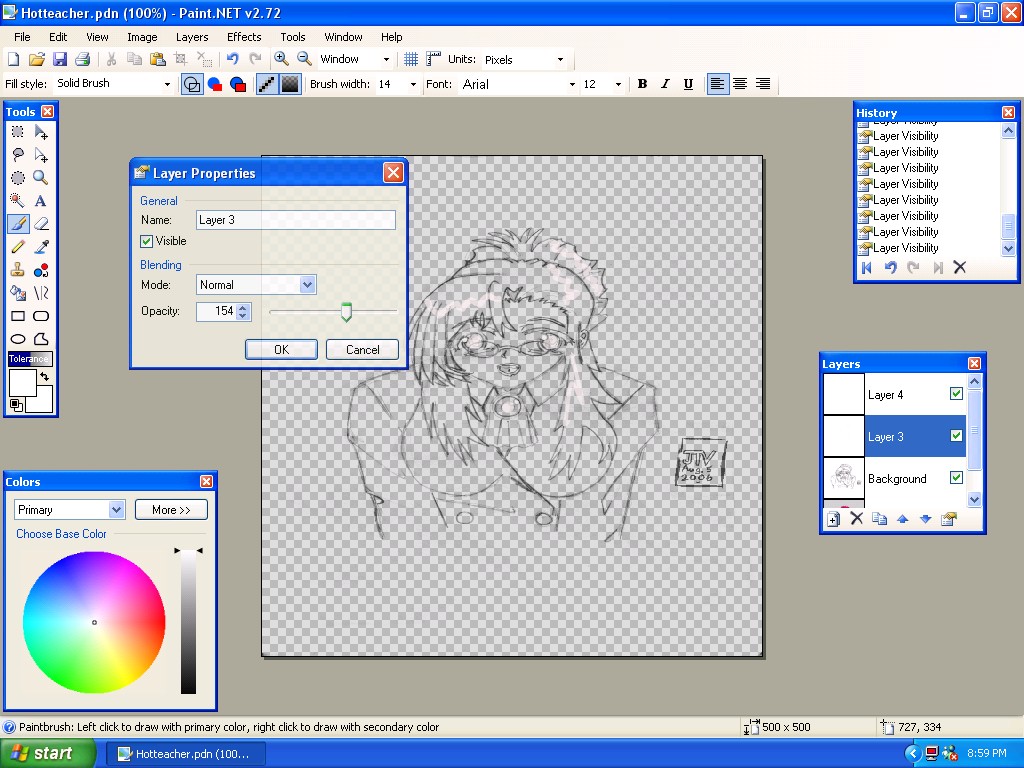
Task: Select the Rectangle Select tool
Action: click(18, 132)
